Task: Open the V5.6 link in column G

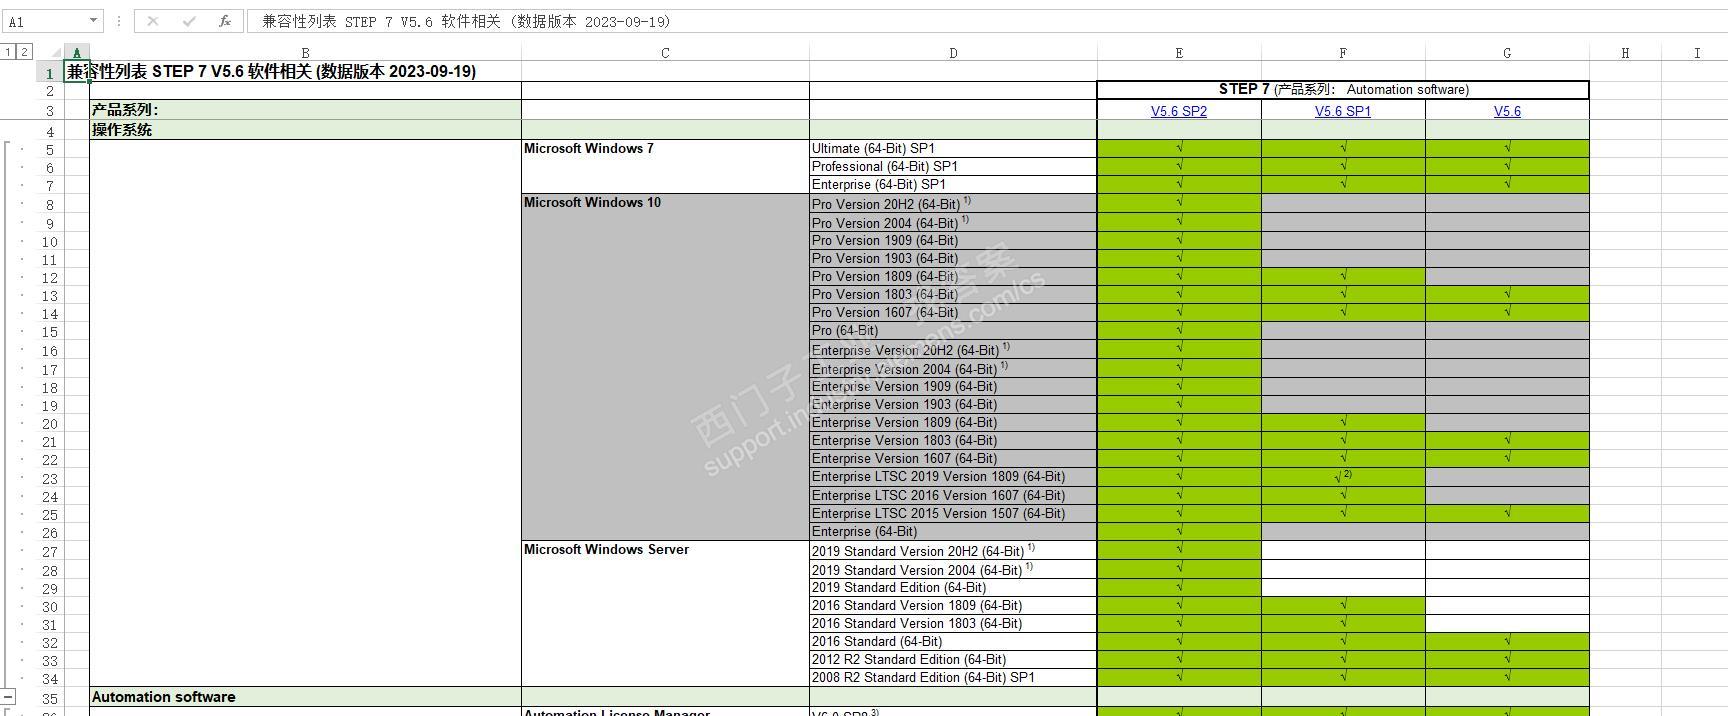Action: (1507, 111)
